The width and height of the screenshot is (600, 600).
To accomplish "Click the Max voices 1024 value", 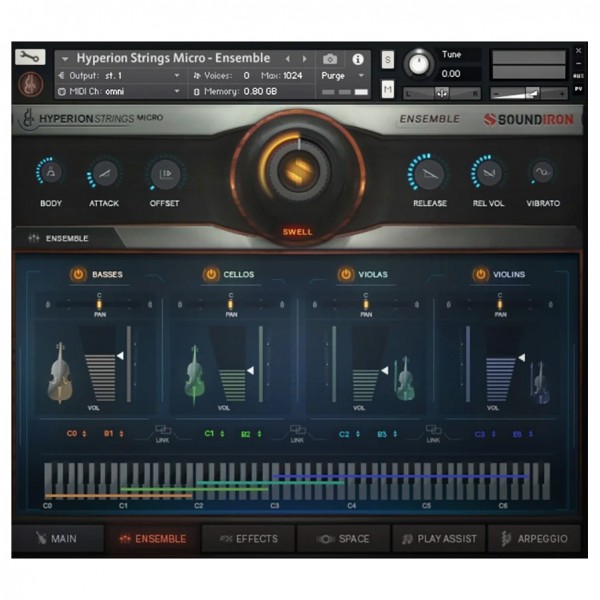I will point(293,76).
